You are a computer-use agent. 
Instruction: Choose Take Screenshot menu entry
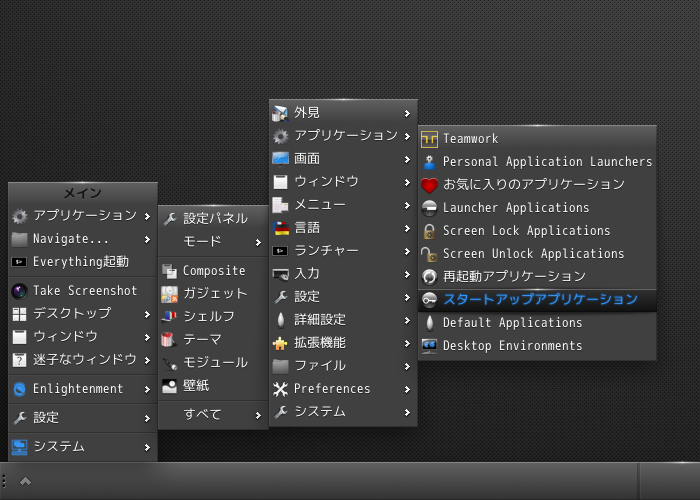[x=83, y=291]
